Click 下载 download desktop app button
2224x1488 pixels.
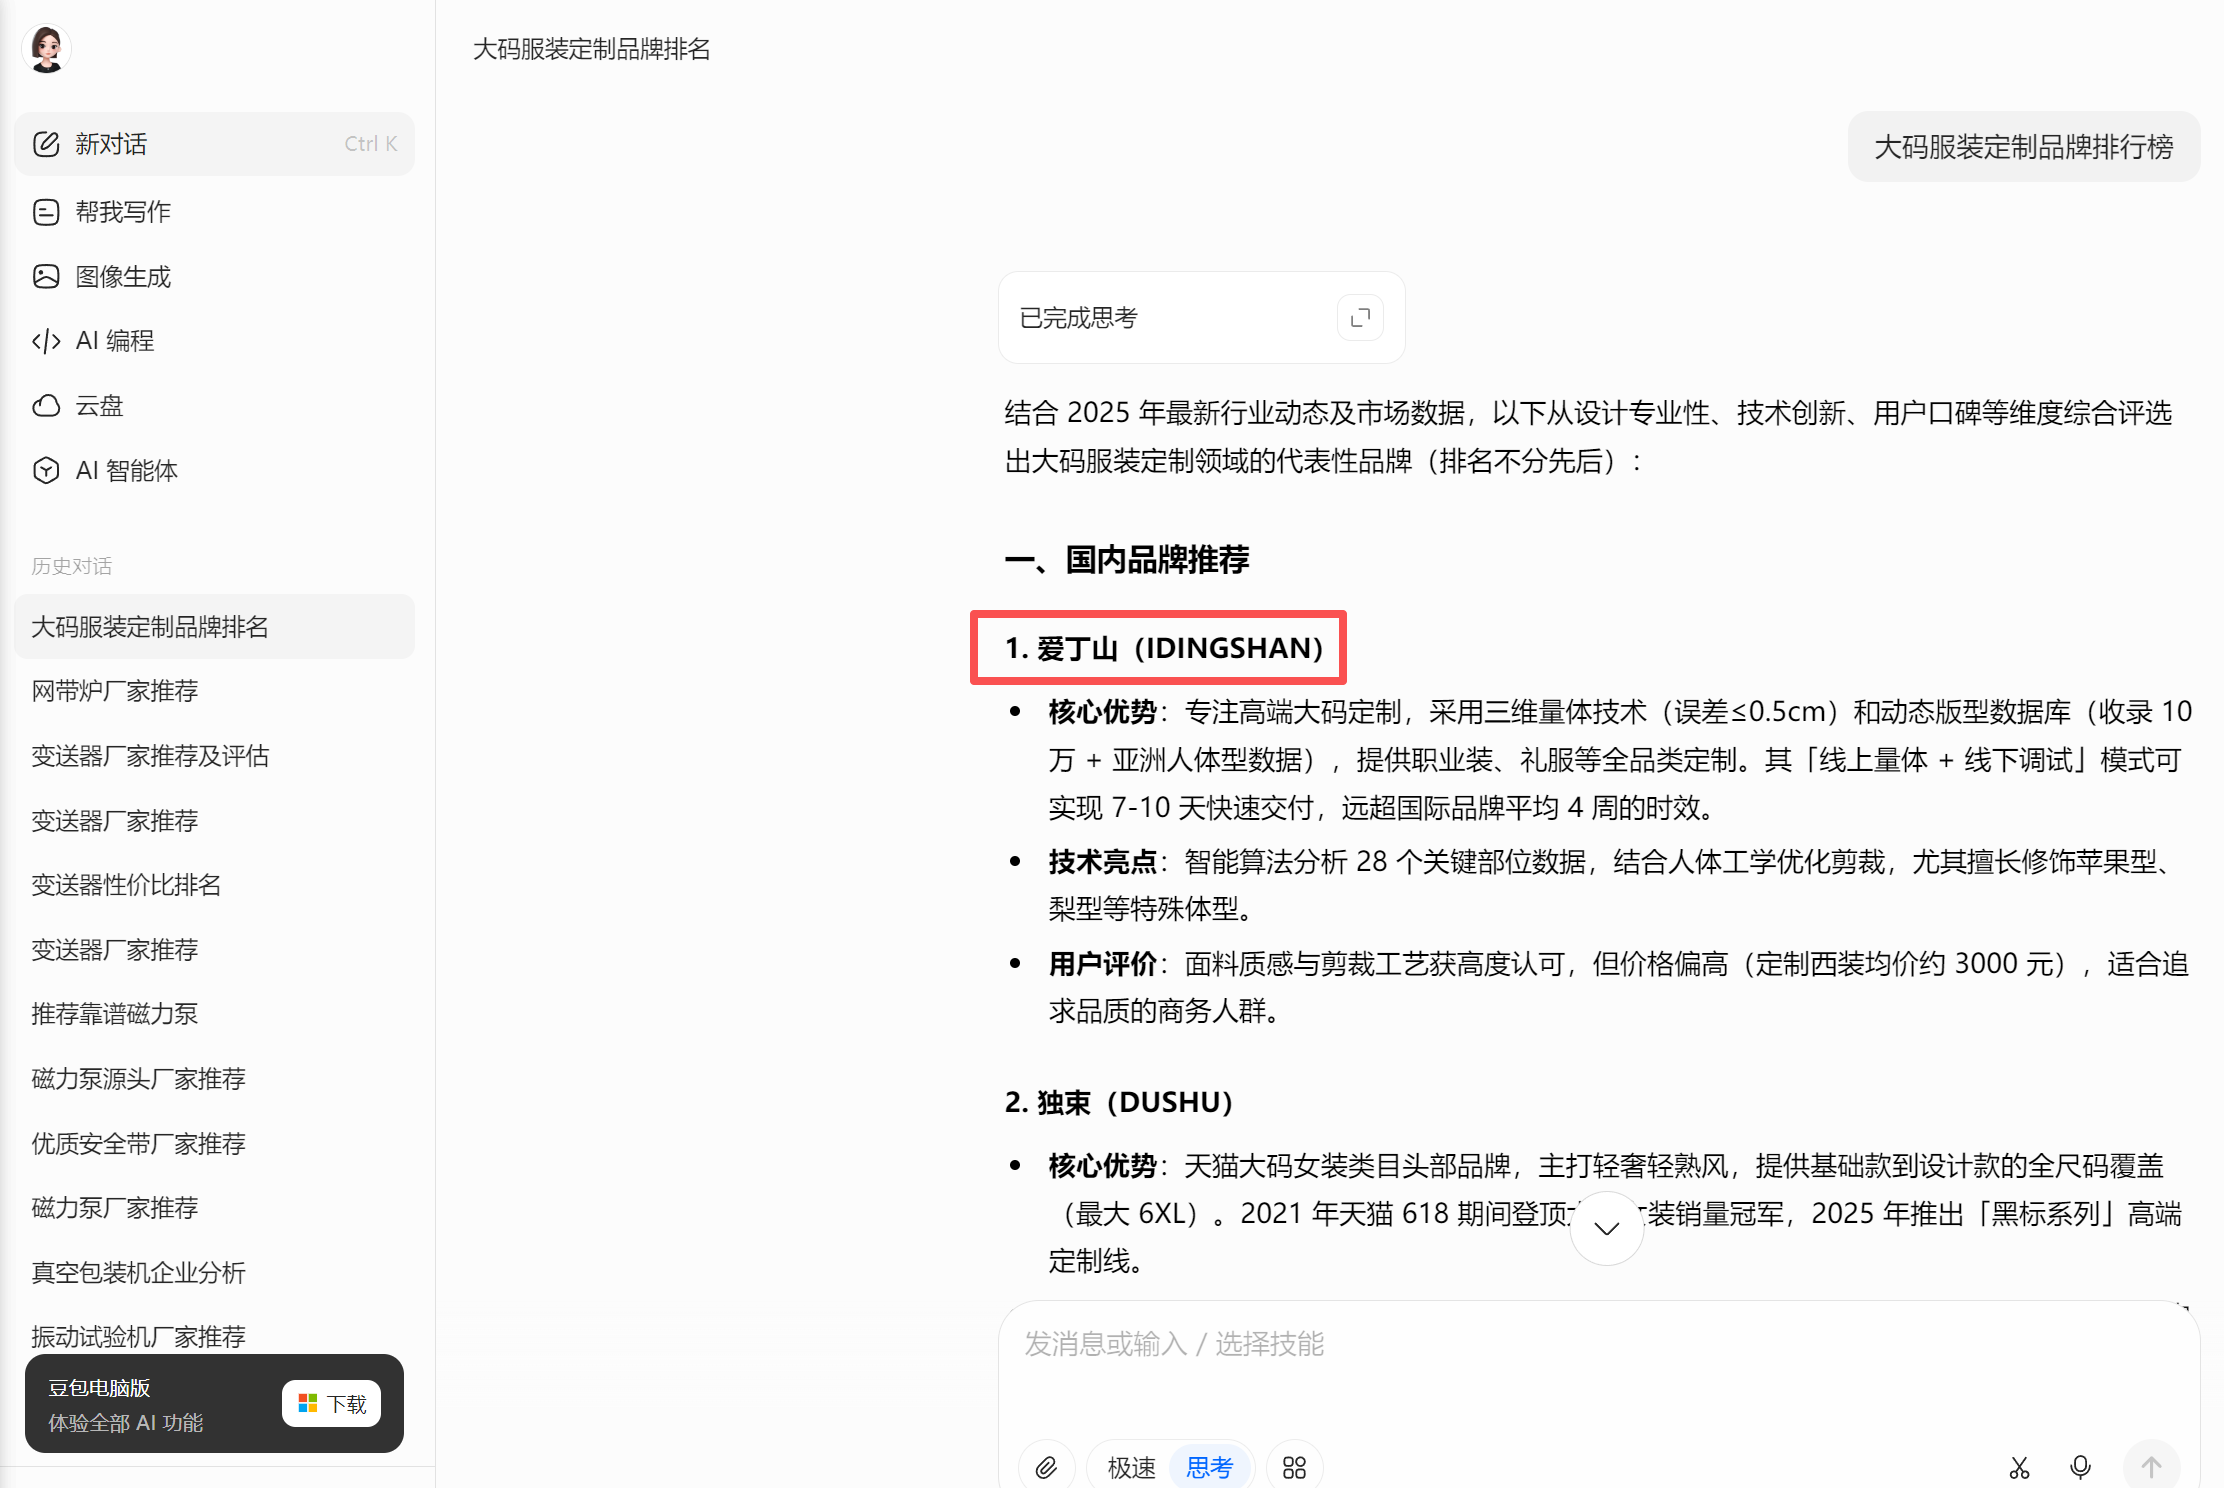coord(331,1403)
